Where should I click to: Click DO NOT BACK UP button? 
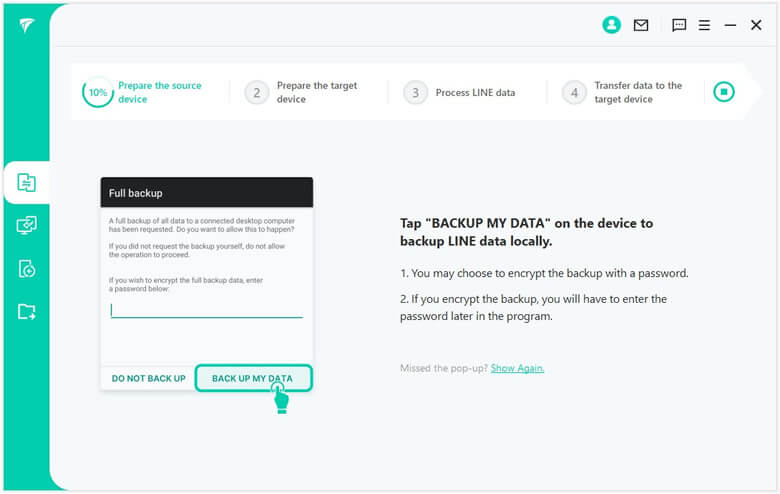click(148, 379)
